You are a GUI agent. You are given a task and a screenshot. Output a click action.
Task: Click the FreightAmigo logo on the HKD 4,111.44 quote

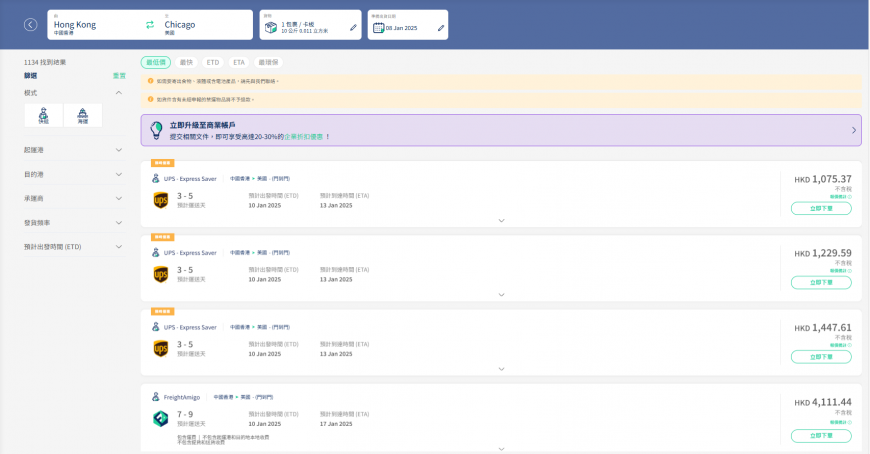[x=161, y=418]
